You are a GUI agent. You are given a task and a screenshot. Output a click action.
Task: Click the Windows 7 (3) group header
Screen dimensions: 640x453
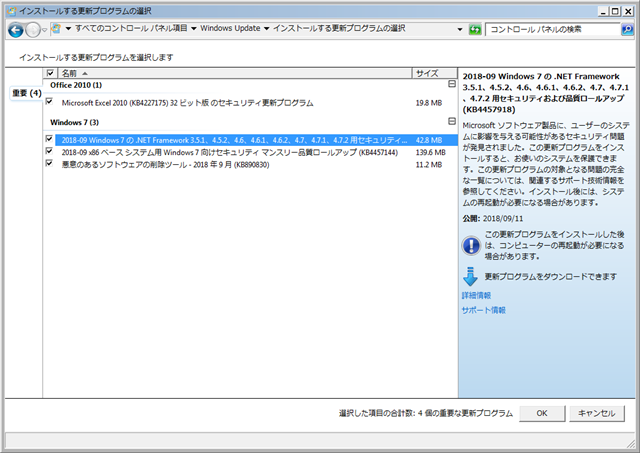[74, 122]
